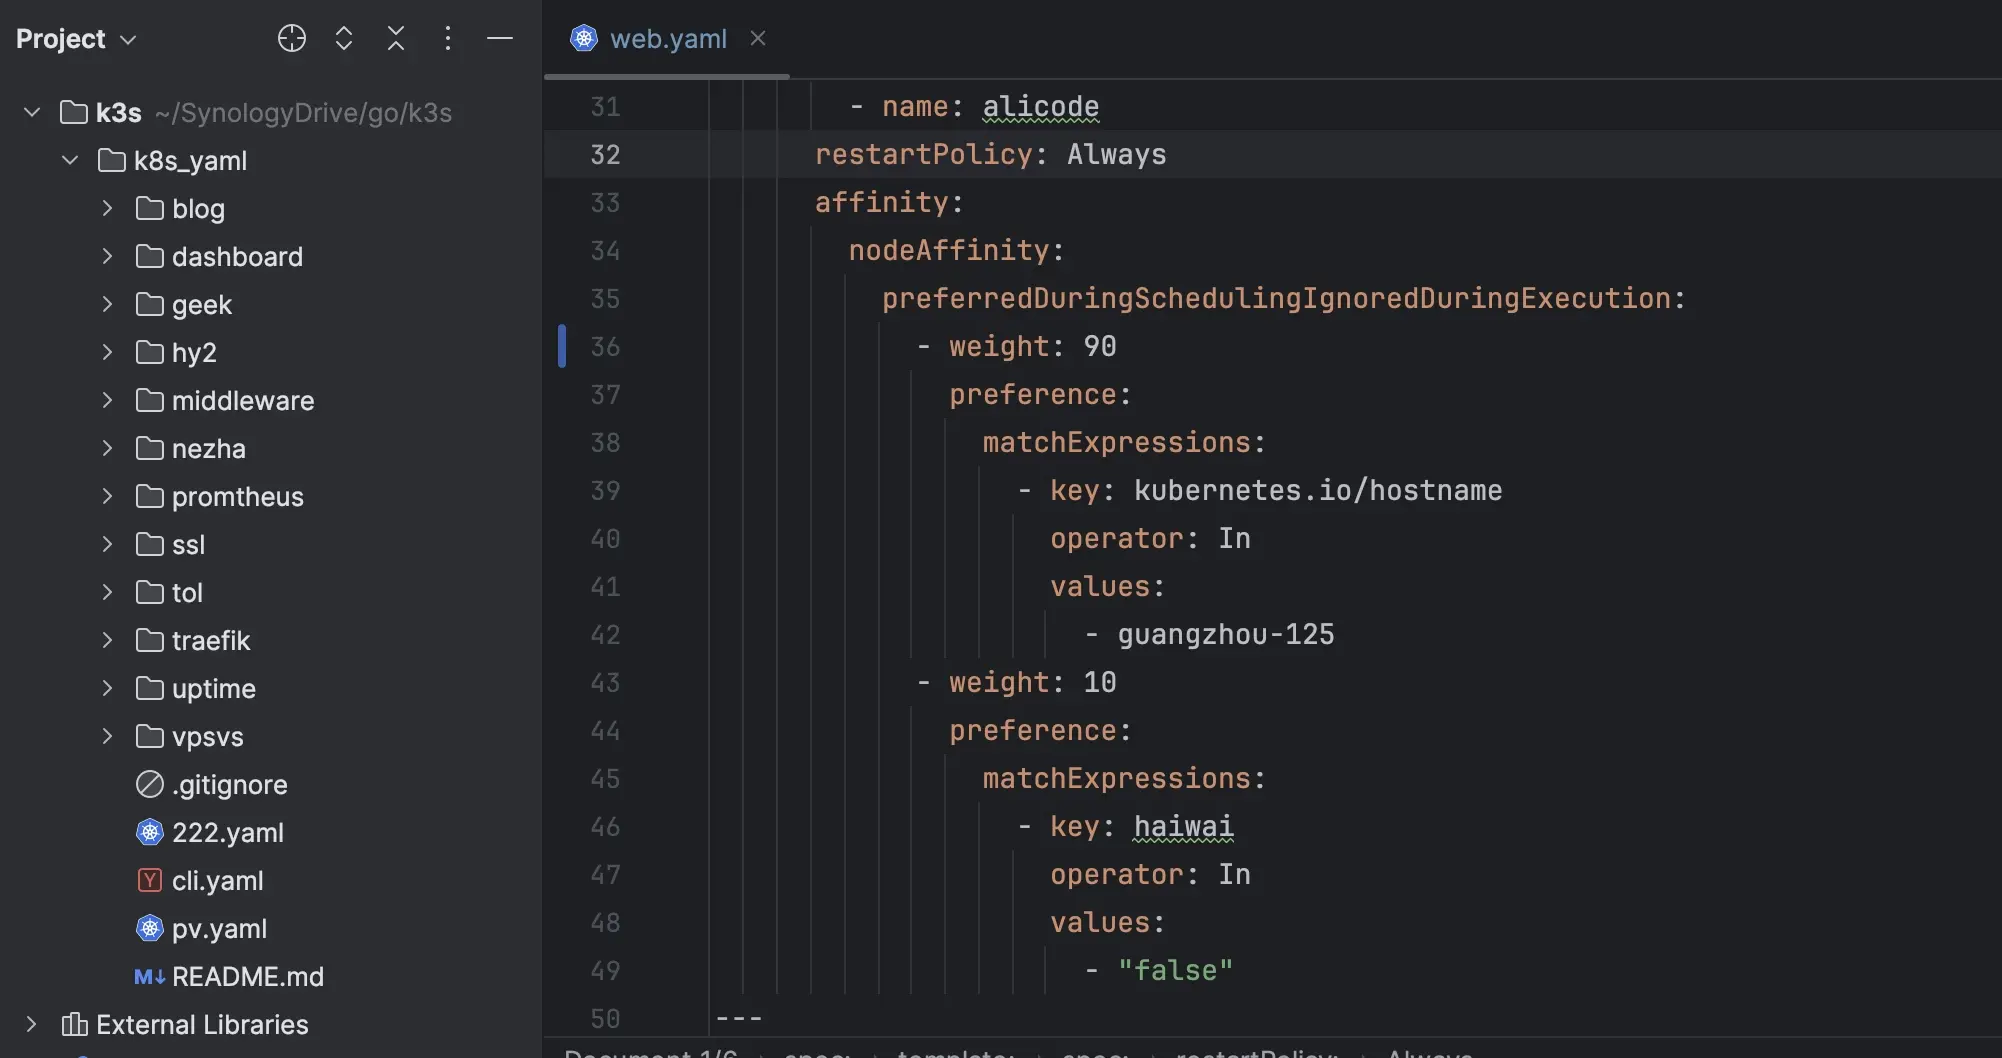The image size is (2002, 1058).
Task: Expand the geek folder
Action: coord(107,304)
